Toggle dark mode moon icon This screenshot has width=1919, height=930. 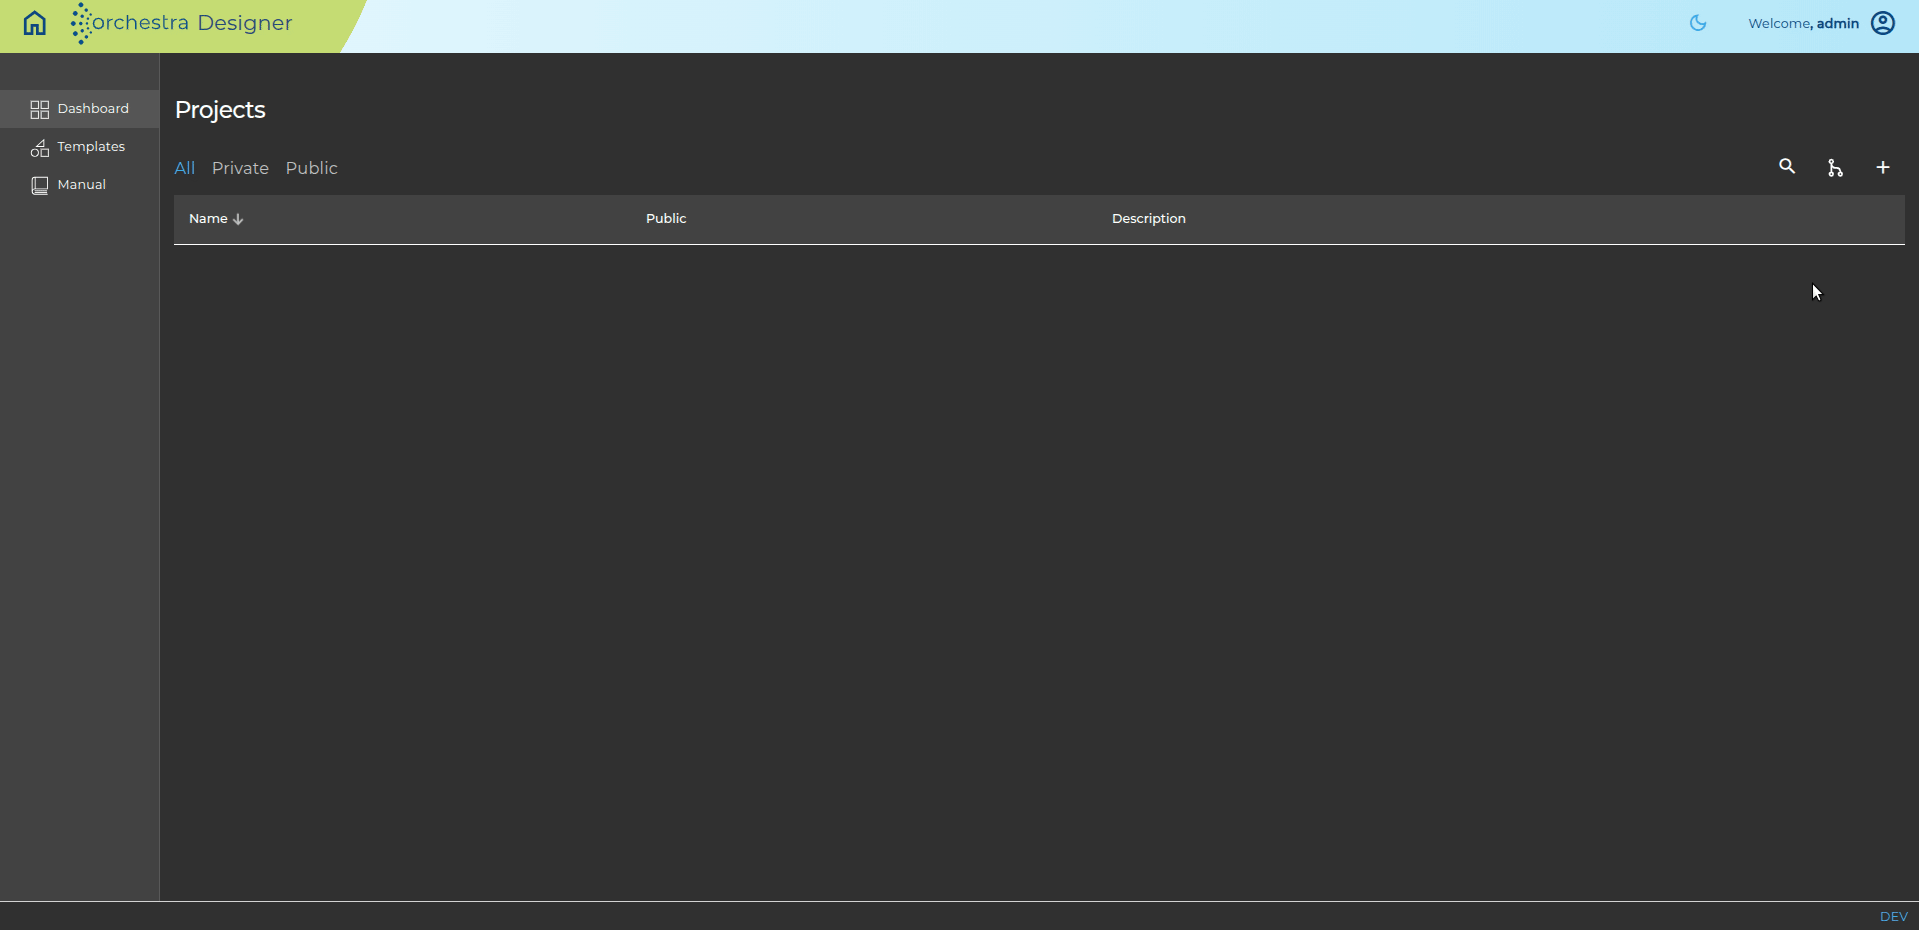(x=1698, y=23)
